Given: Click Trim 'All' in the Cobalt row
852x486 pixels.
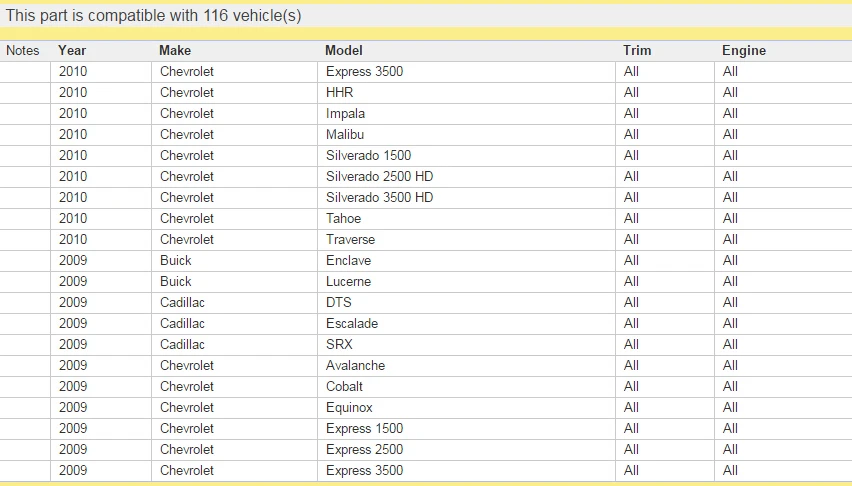Looking at the screenshot, I should coord(631,387).
